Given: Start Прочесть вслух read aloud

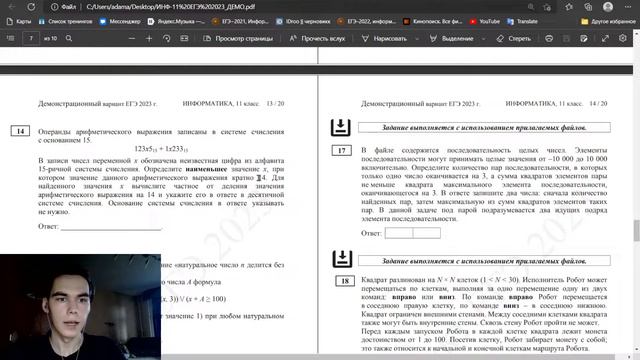Looking at the screenshot, I should [317, 38].
